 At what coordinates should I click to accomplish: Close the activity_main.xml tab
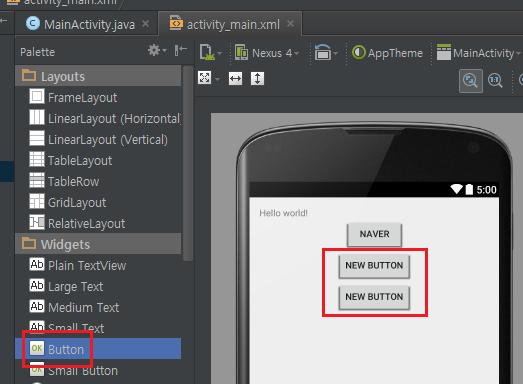coord(291,24)
